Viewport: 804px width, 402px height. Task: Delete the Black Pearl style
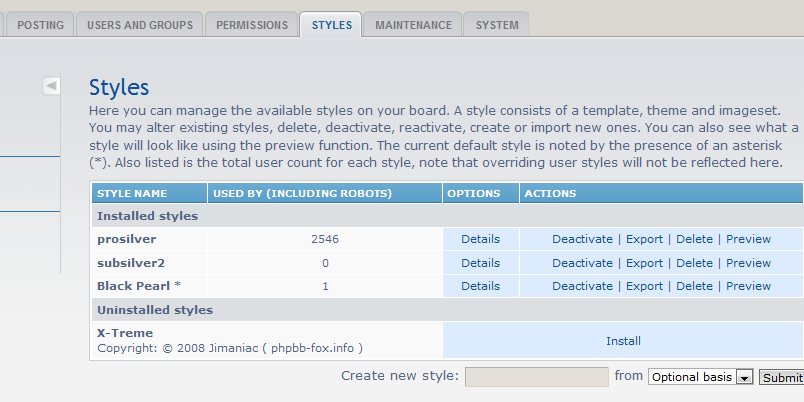click(x=694, y=286)
